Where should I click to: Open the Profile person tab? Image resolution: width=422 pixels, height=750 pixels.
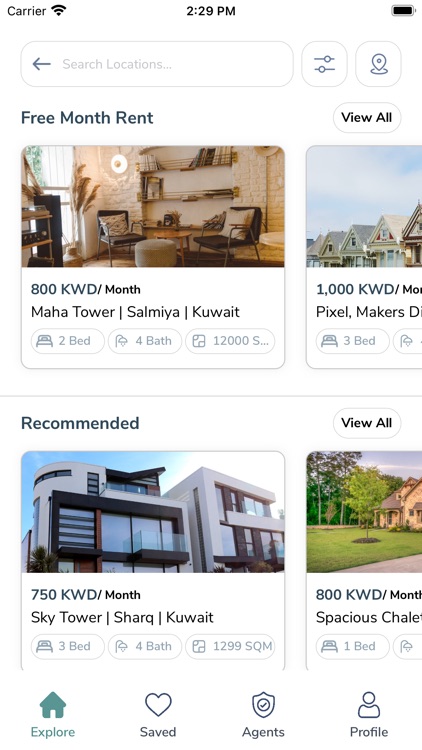tap(369, 715)
